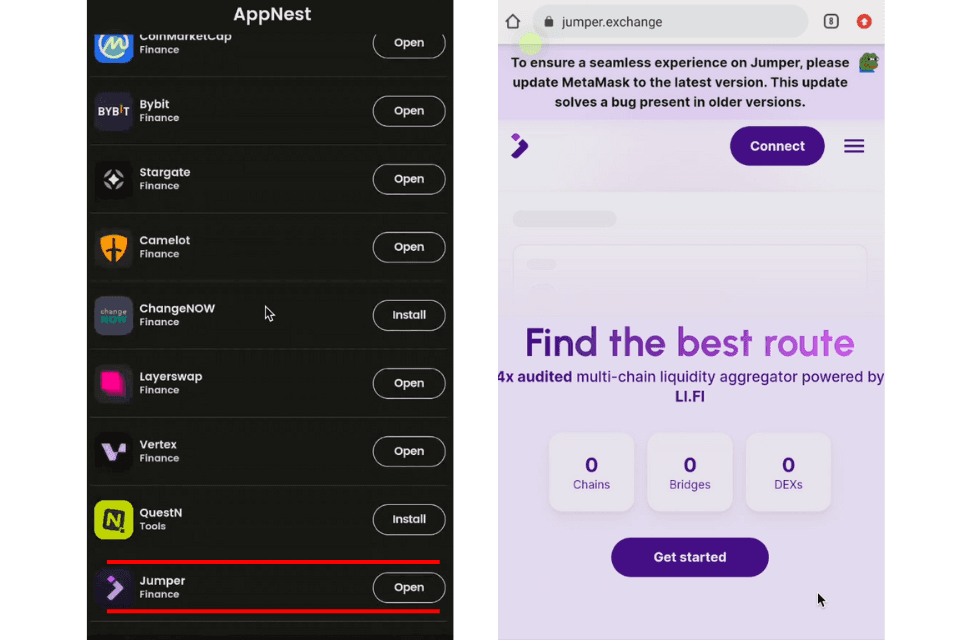Click the home icon in the browser toolbar
Screen dimensions: 960x640
click(x=511, y=21)
